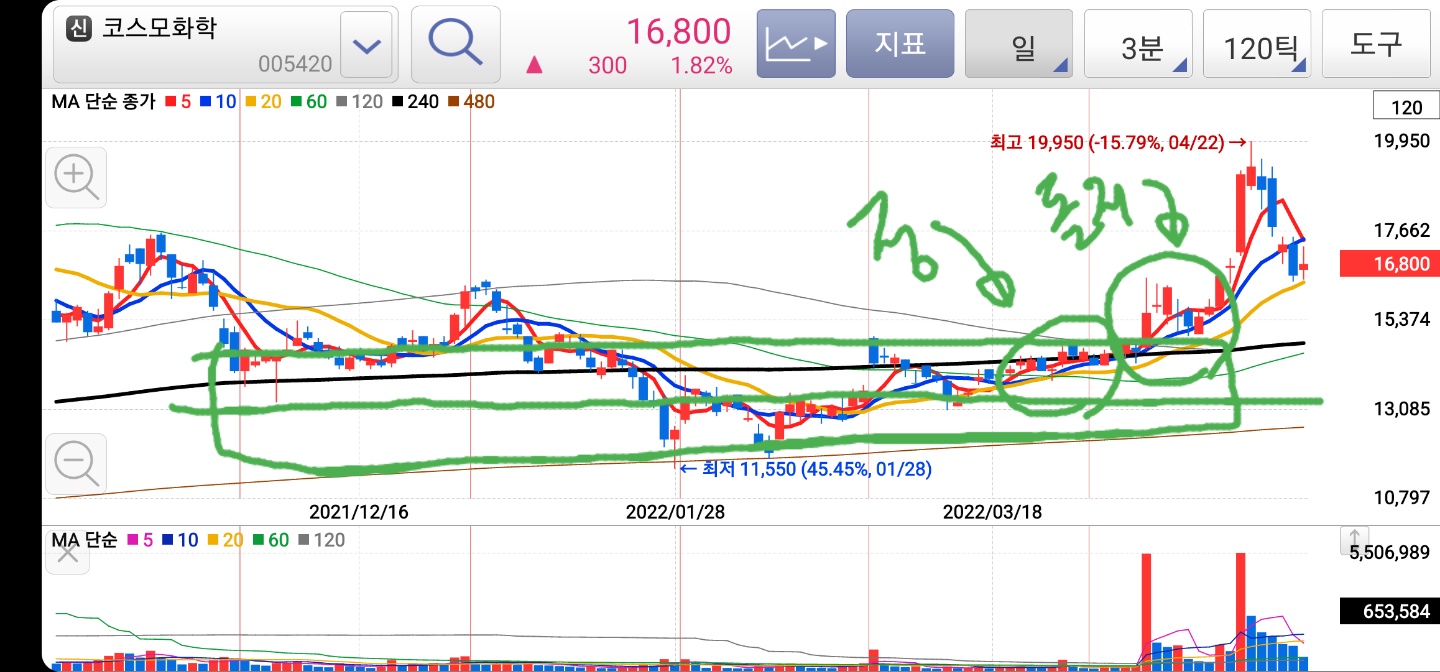Expand volume panel with up-down arrow icon
Image resolution: width=1440 pixels, height=672 pixels.
[1353, 541]
